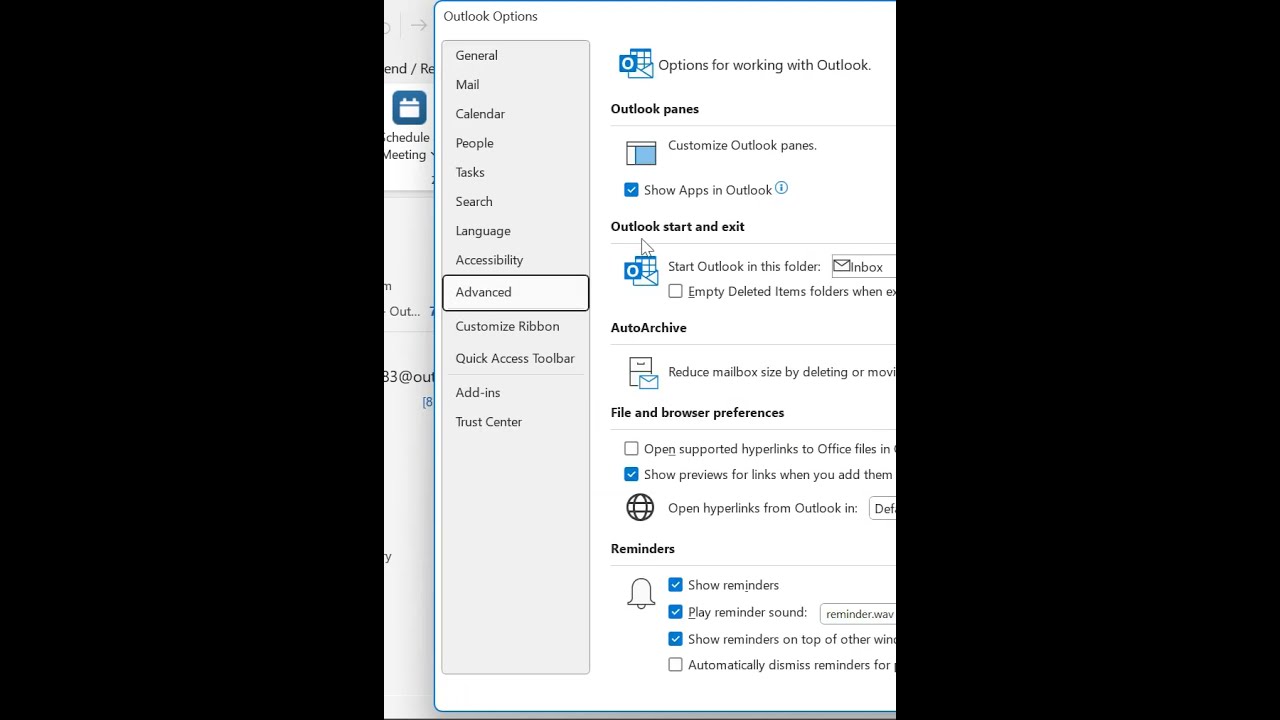
Task: Click the Outlook panes layout icon
Action: [641, 152]
